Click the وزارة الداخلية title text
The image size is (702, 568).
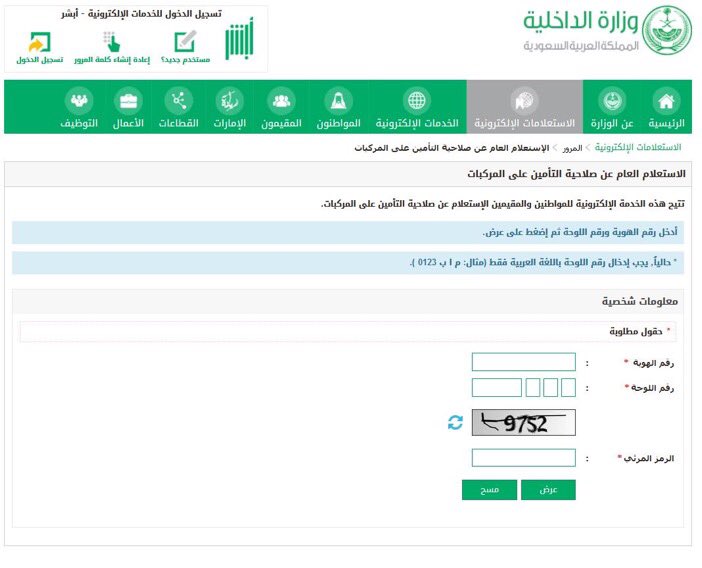[x=581, y=21]
